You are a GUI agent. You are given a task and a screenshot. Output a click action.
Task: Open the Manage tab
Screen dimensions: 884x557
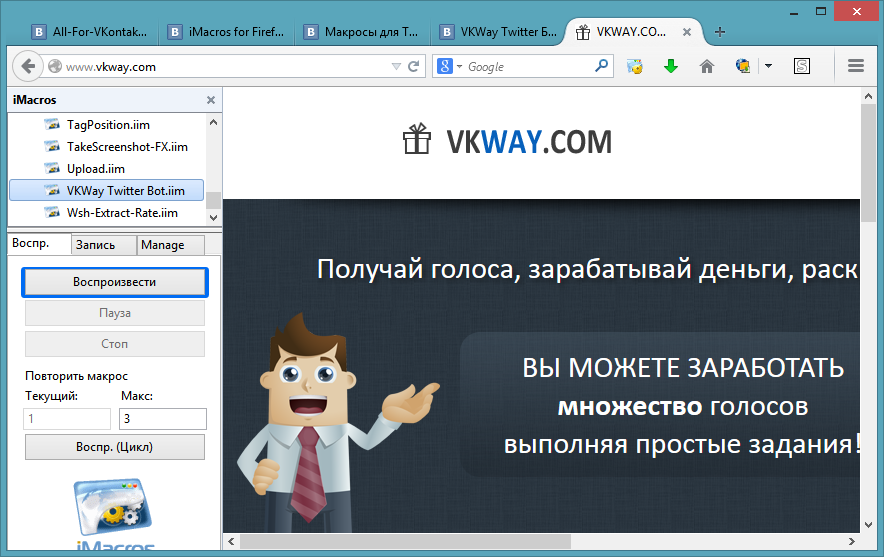170,245
